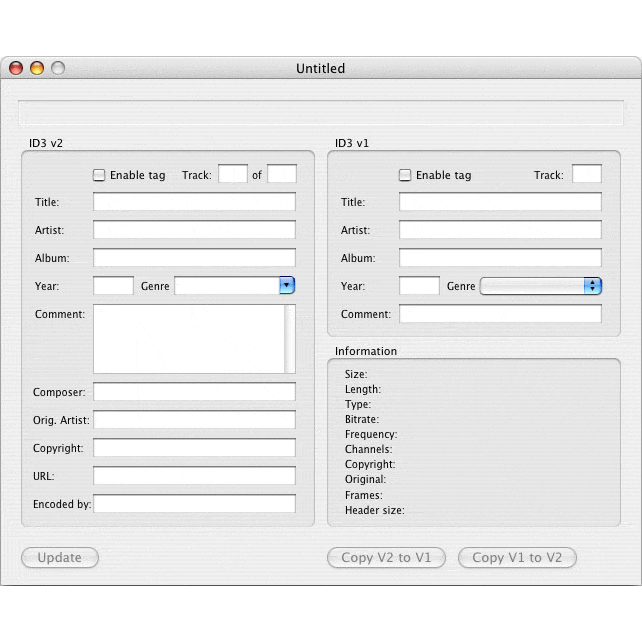This screenshot has height=642, width=642.
Task: Focus the ID3 v2 Title field
Action: pos(194,202)
